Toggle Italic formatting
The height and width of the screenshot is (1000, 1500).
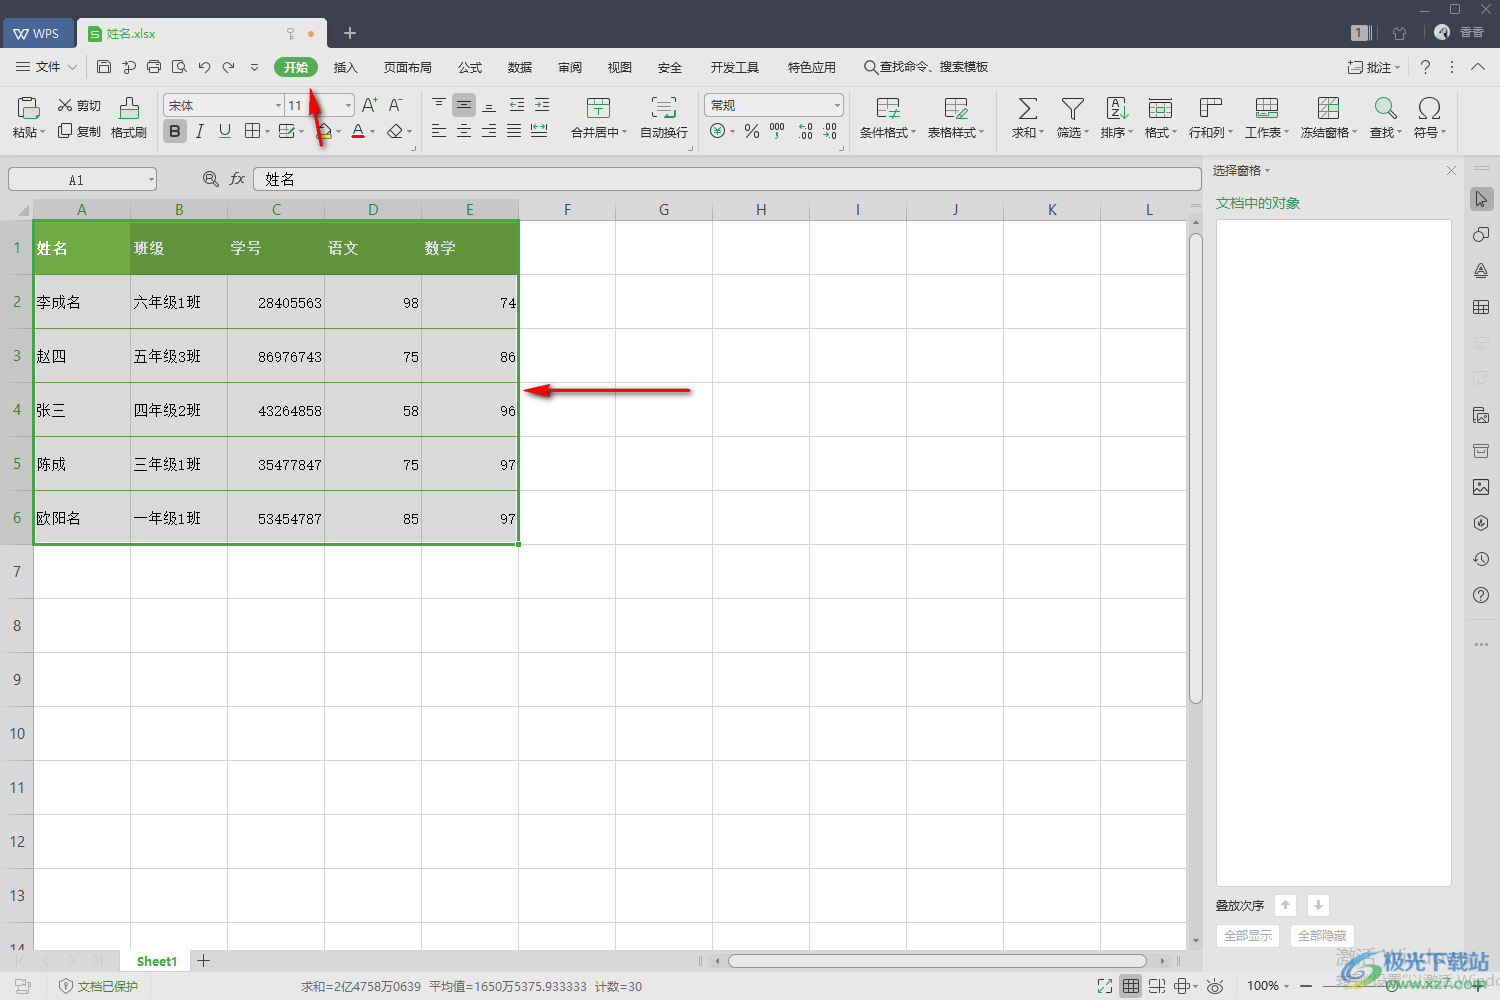coord(200,131)
